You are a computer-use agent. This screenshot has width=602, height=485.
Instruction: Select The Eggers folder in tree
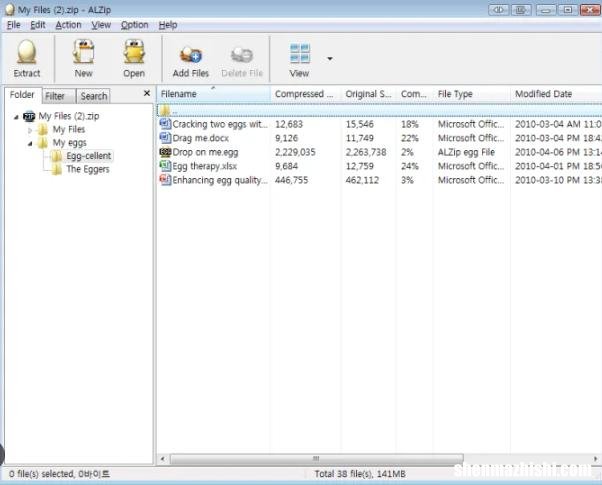(88, 169)
